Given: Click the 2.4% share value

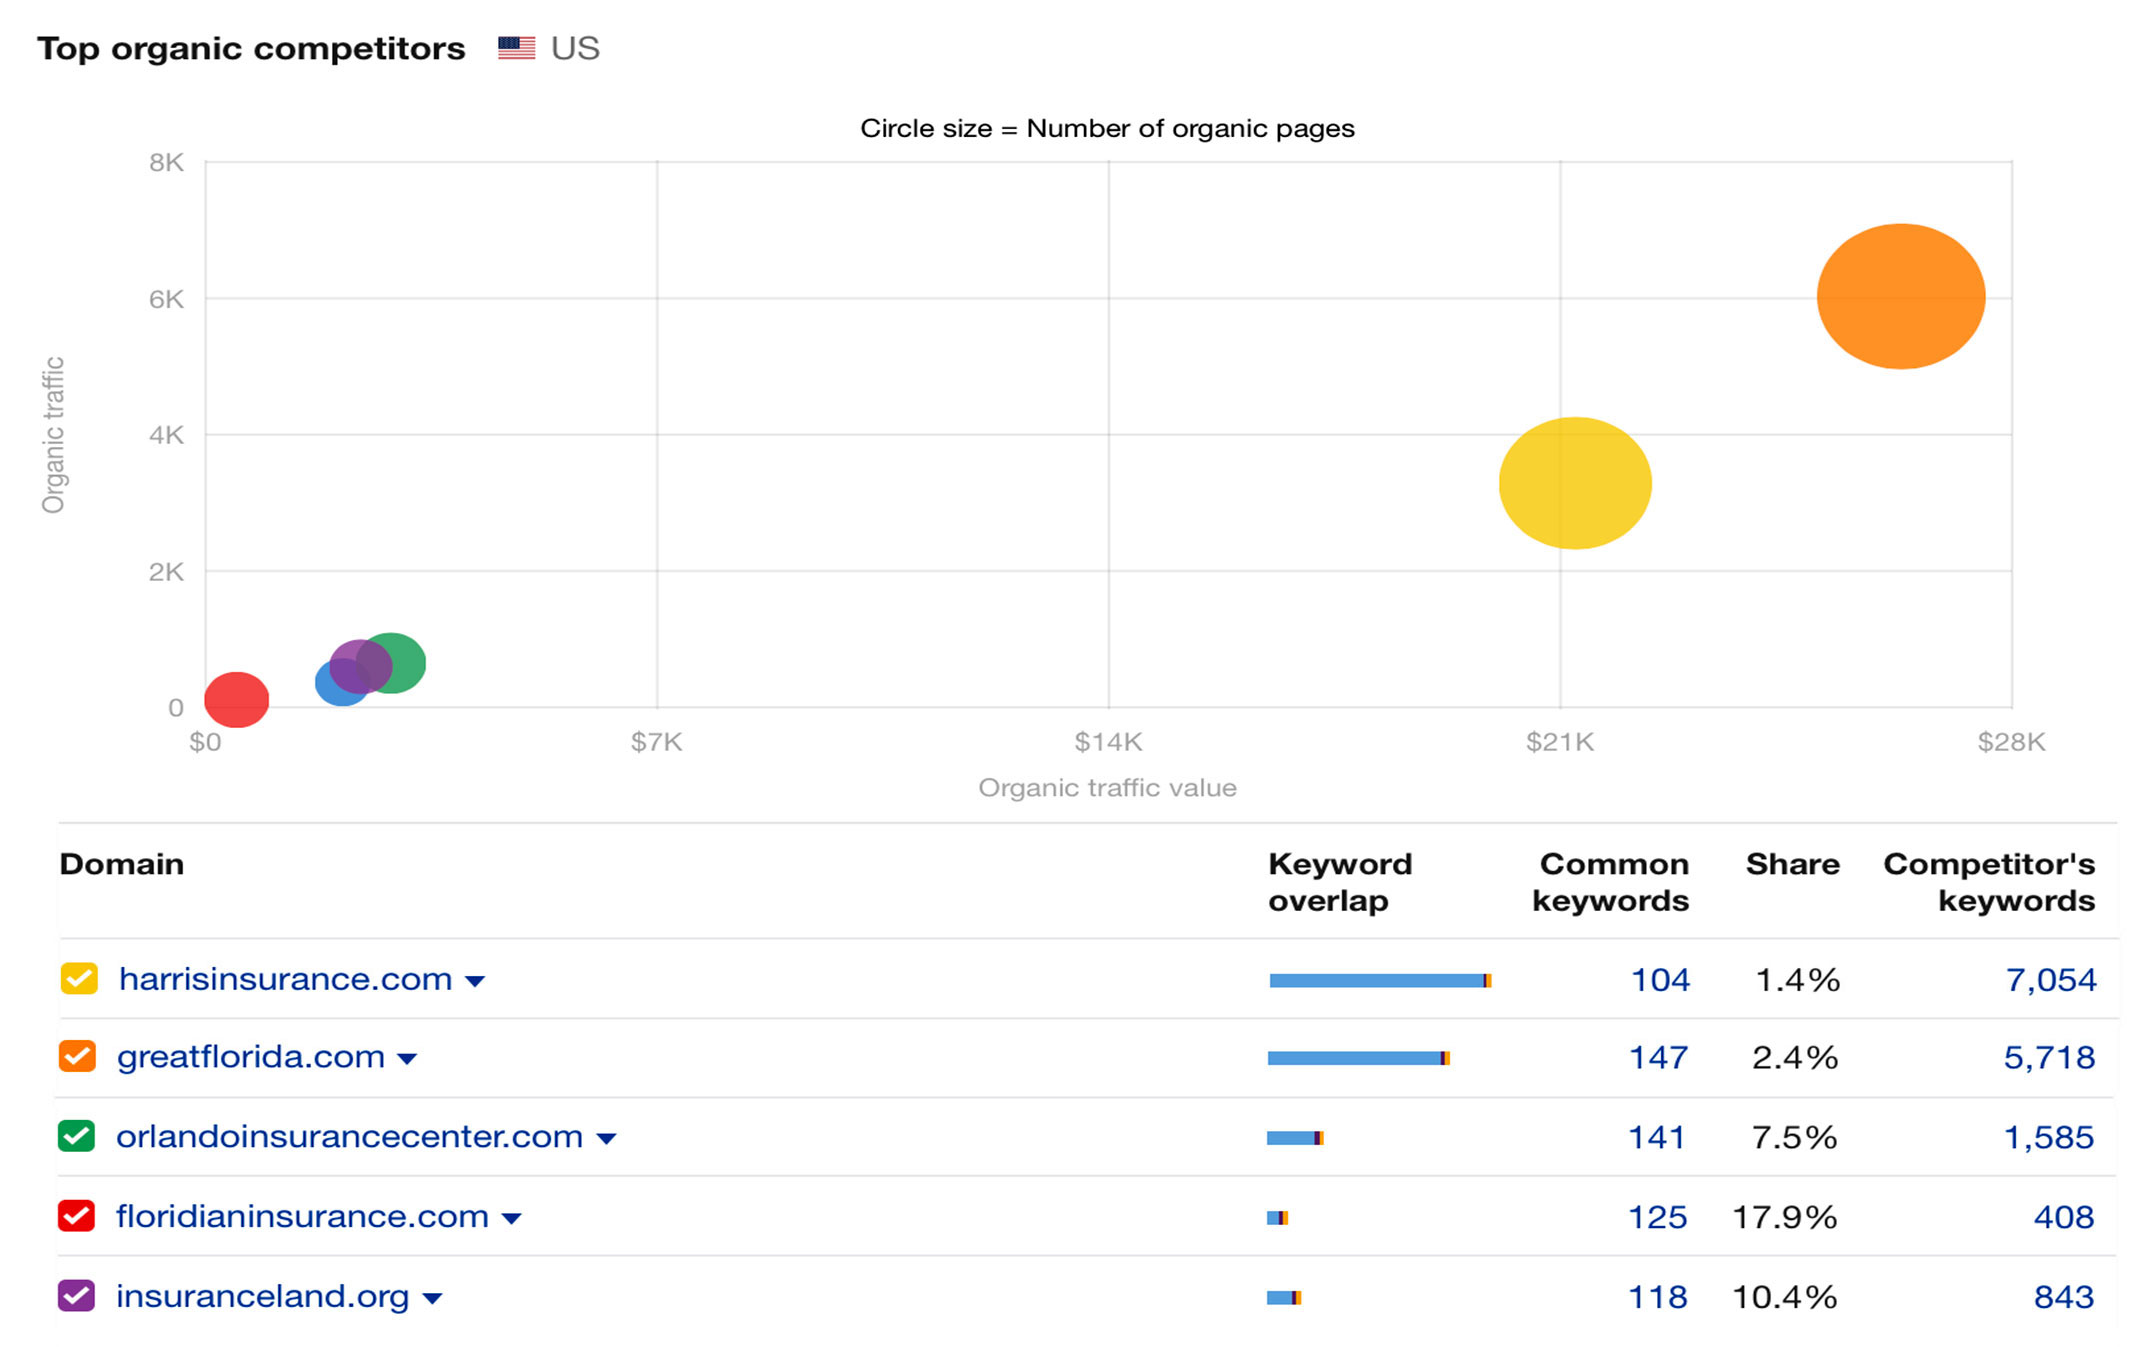Looking at the screenshot, I should (1795, 1057).
